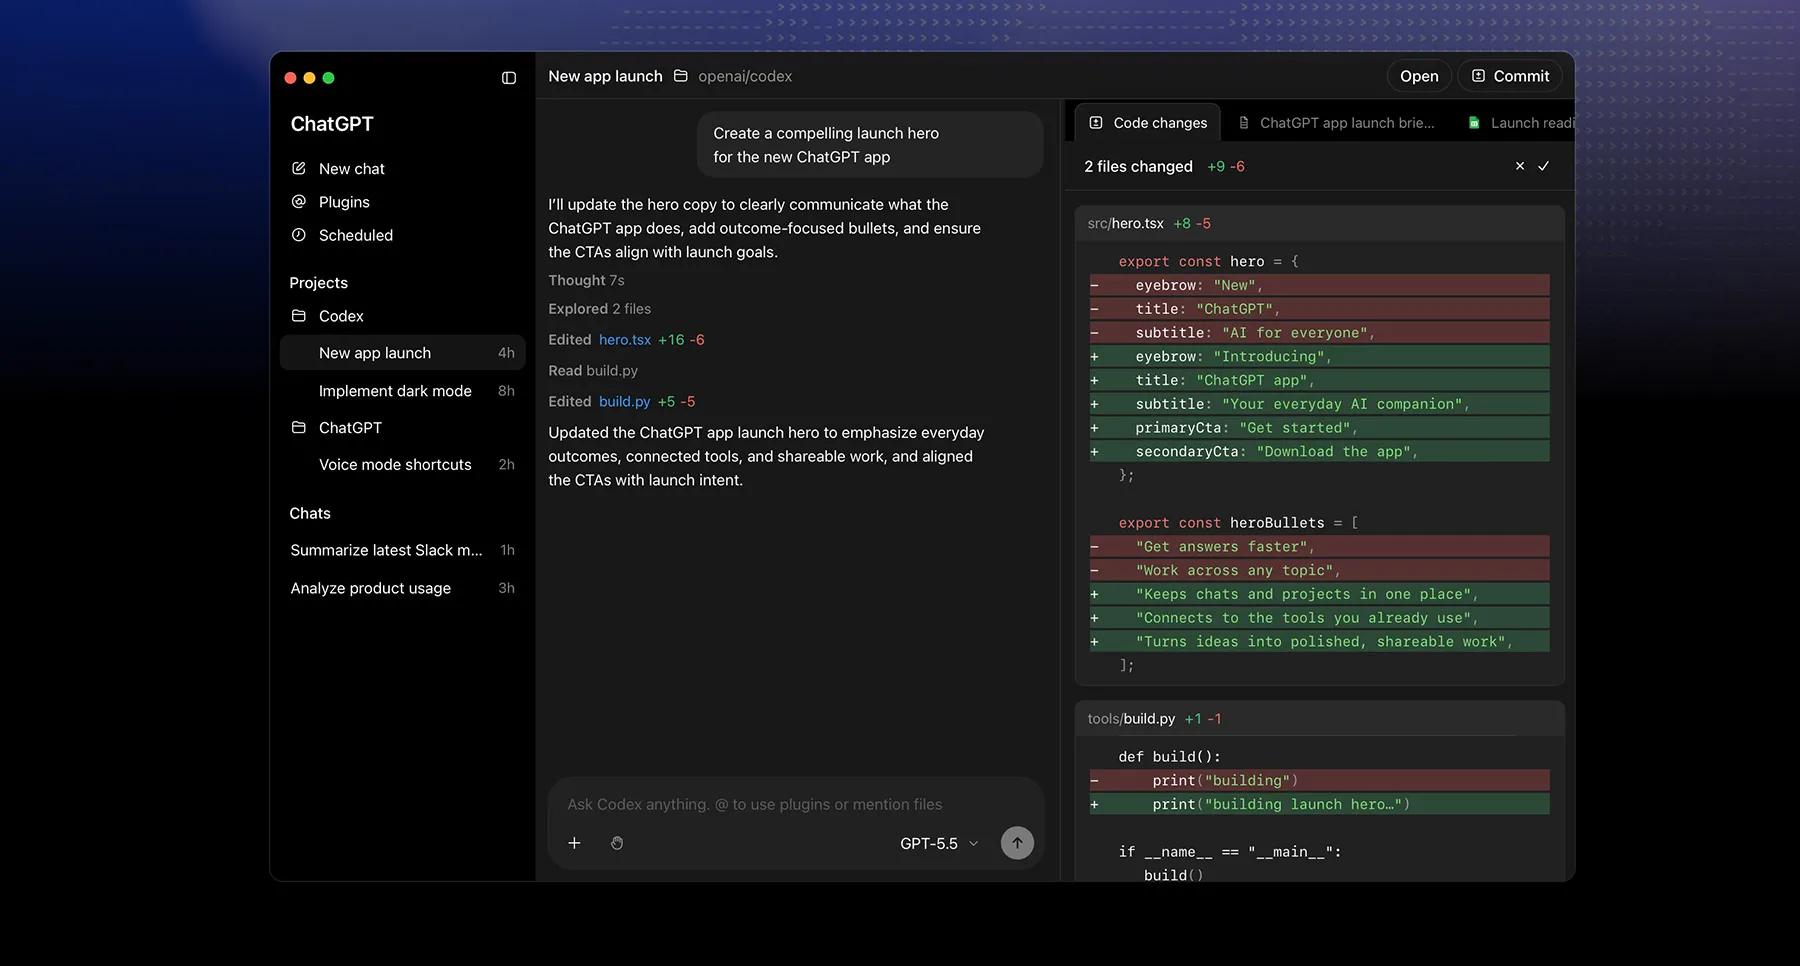Click the added "Keeps chats and projects" line

coord(1319,594)
